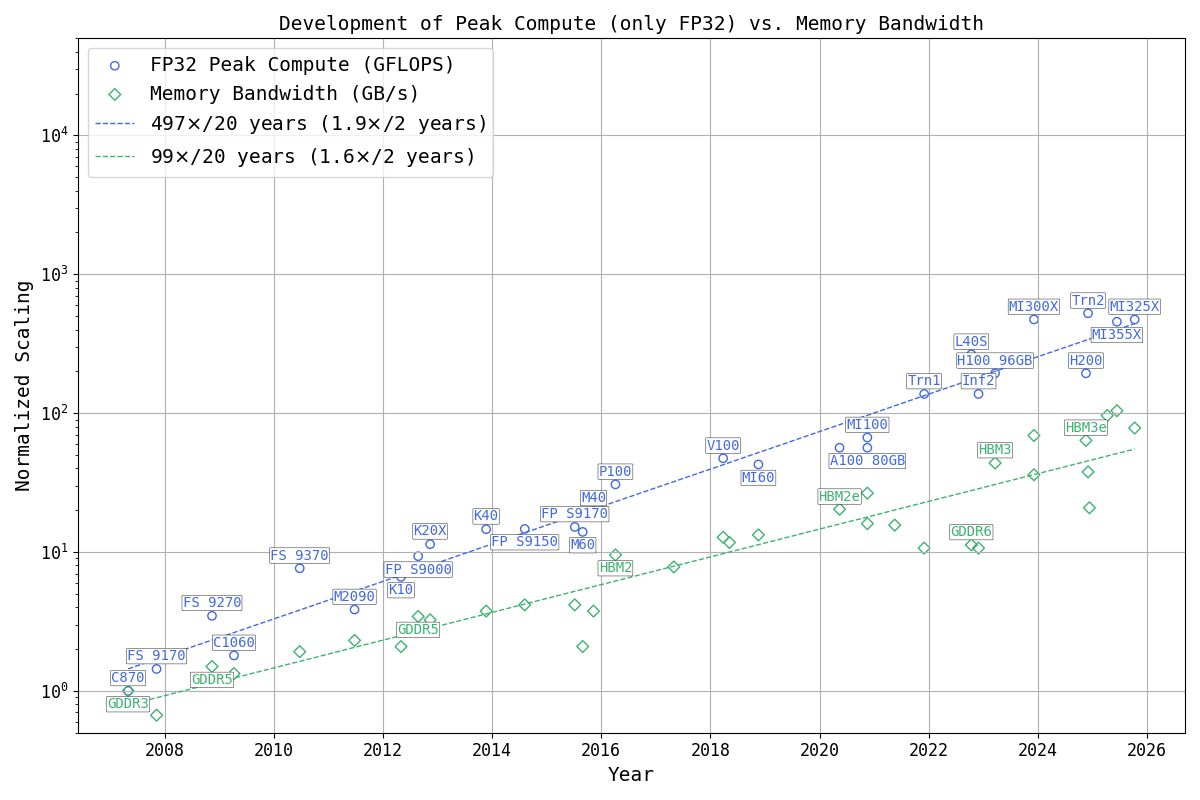Click the 'P100' data label
1200x800 pixels.
tap(615, 471)
